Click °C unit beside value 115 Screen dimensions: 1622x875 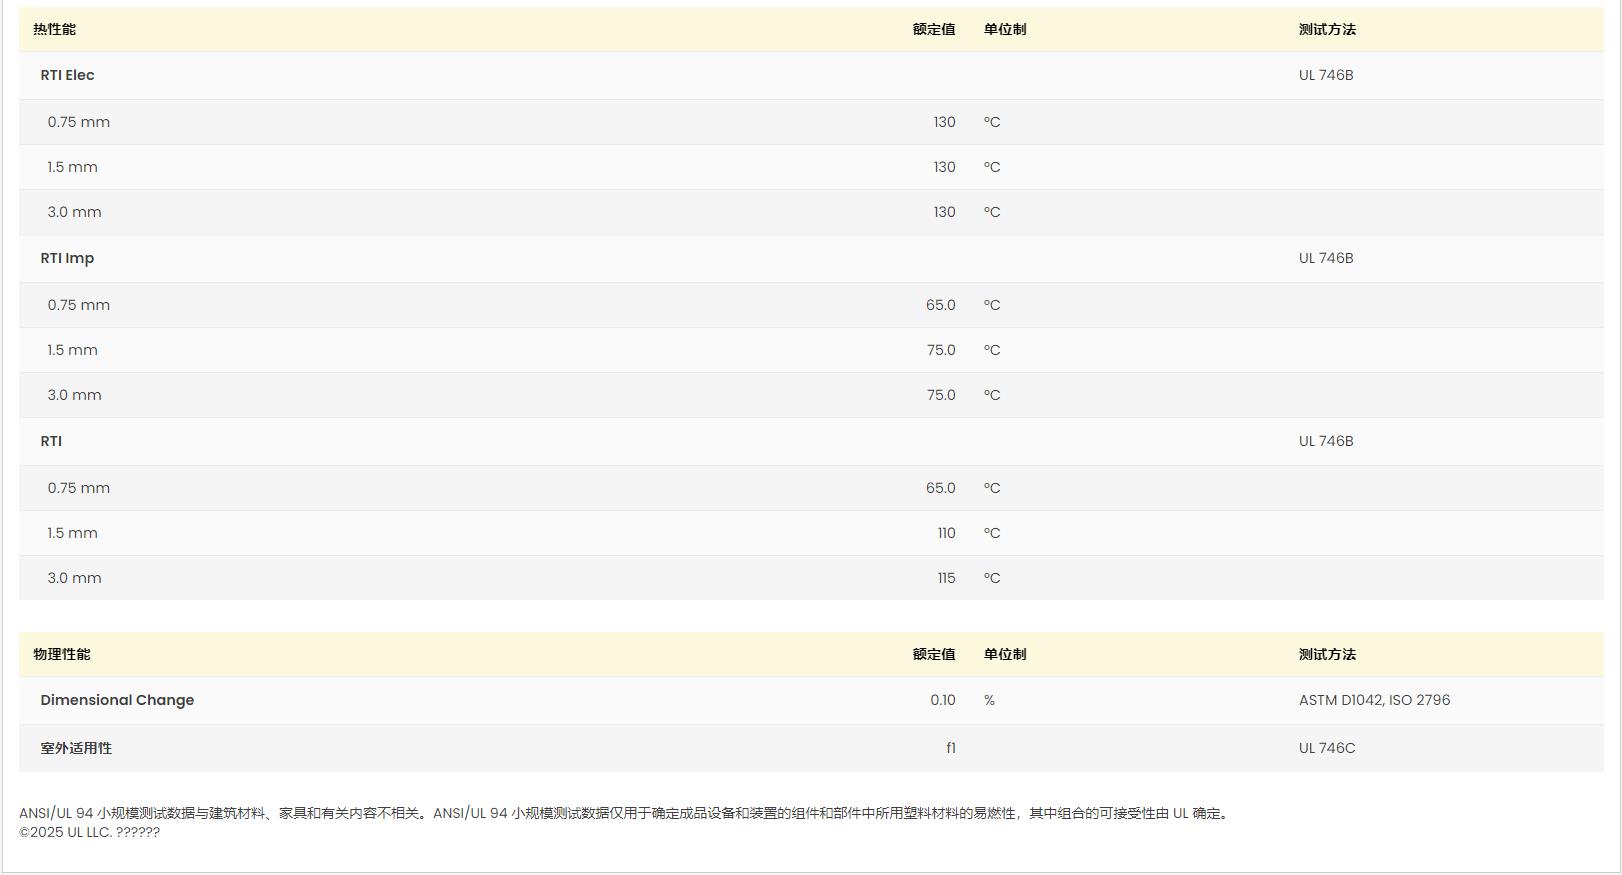pos(992,578)
